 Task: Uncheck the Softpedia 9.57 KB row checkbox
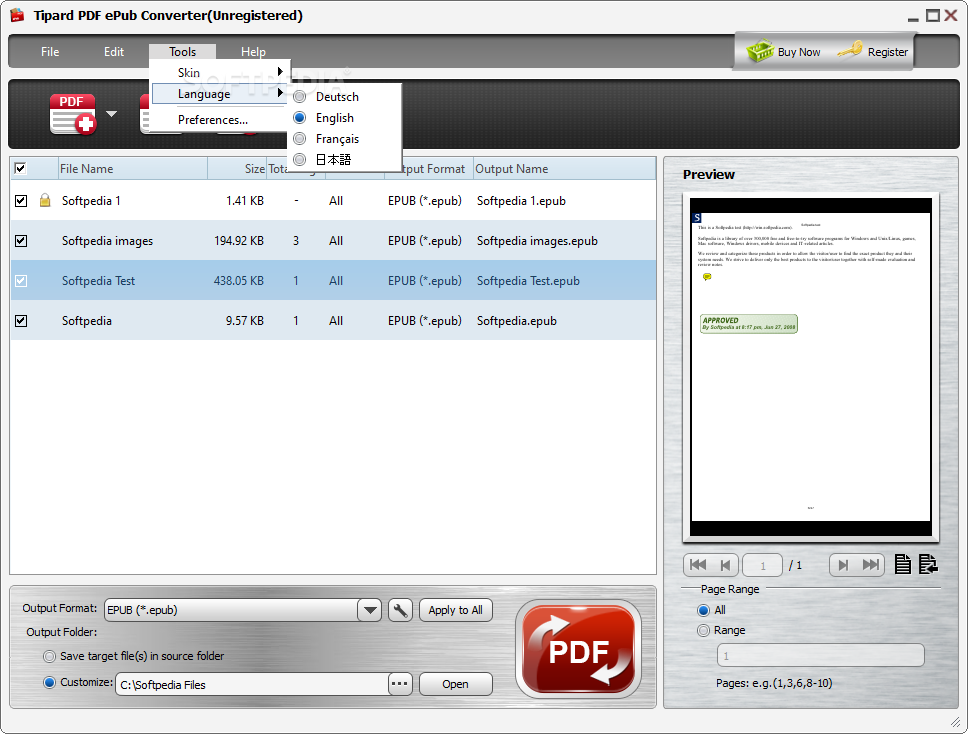pyautogui.click(x=21, y=321)
